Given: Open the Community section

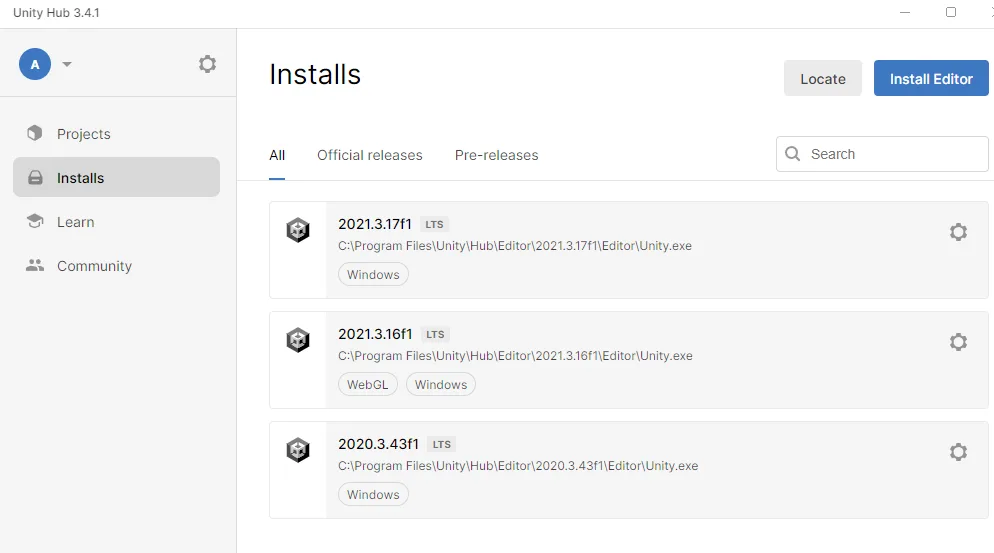Looking at the screenshot, I should pyautogui.click(x=117, y=266).
